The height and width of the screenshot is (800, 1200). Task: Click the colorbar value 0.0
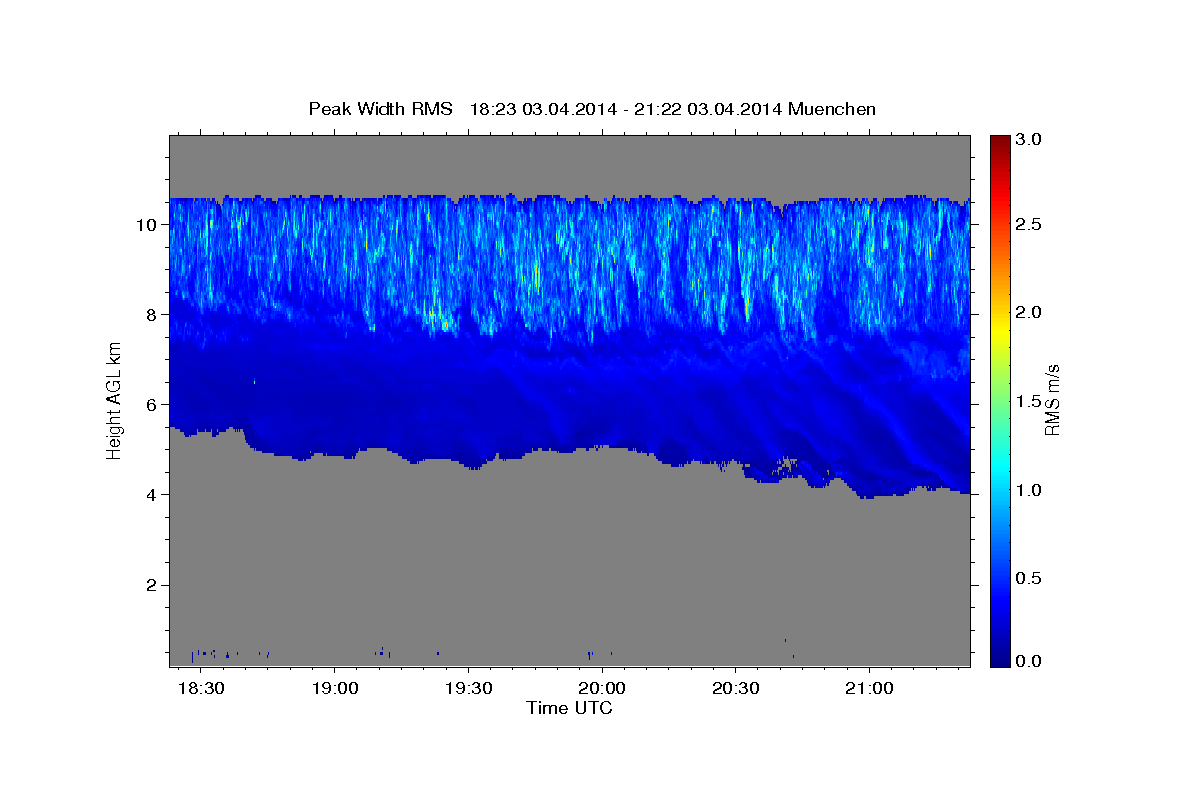click(x=1029, y=661)
